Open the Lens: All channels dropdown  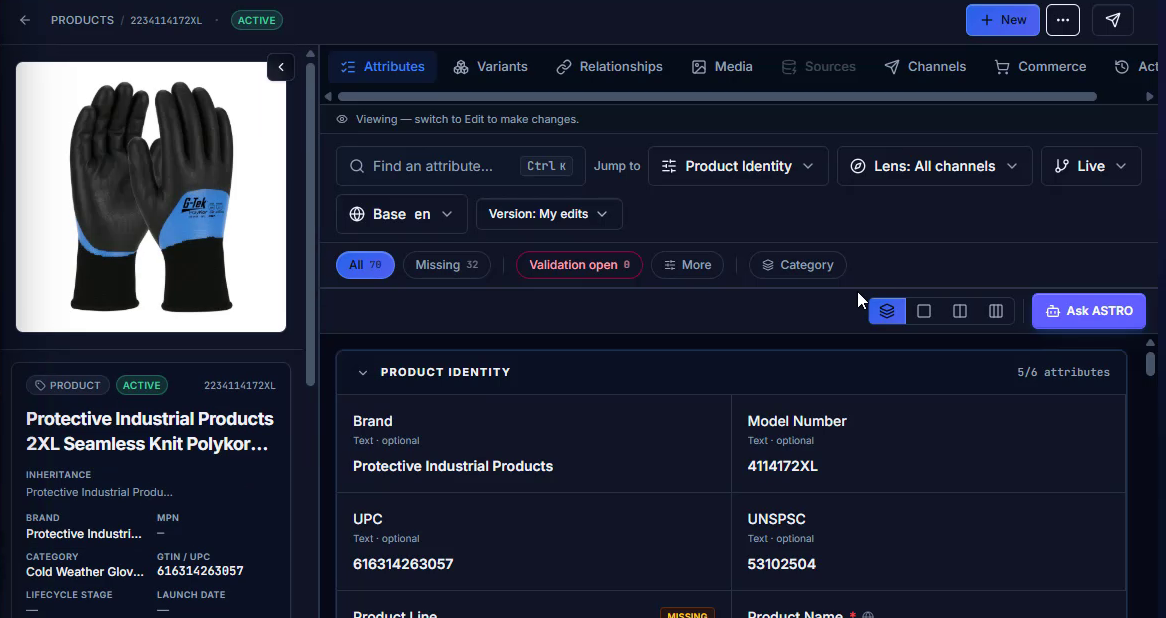click(934, 166)
